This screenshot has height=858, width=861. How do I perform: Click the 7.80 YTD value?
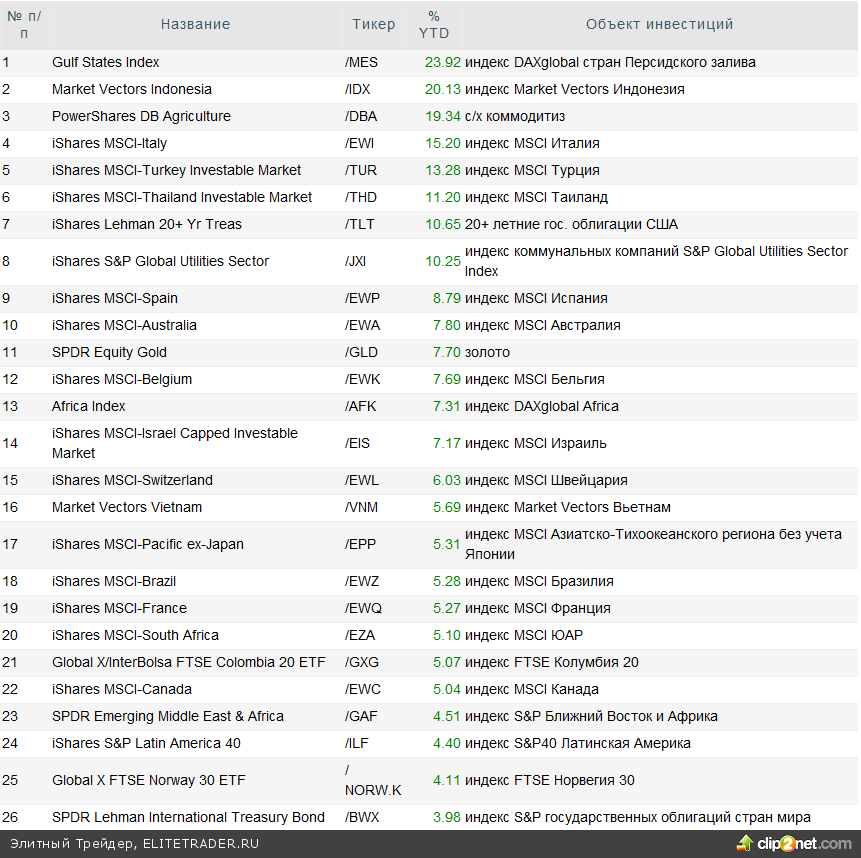pos(446,325)
